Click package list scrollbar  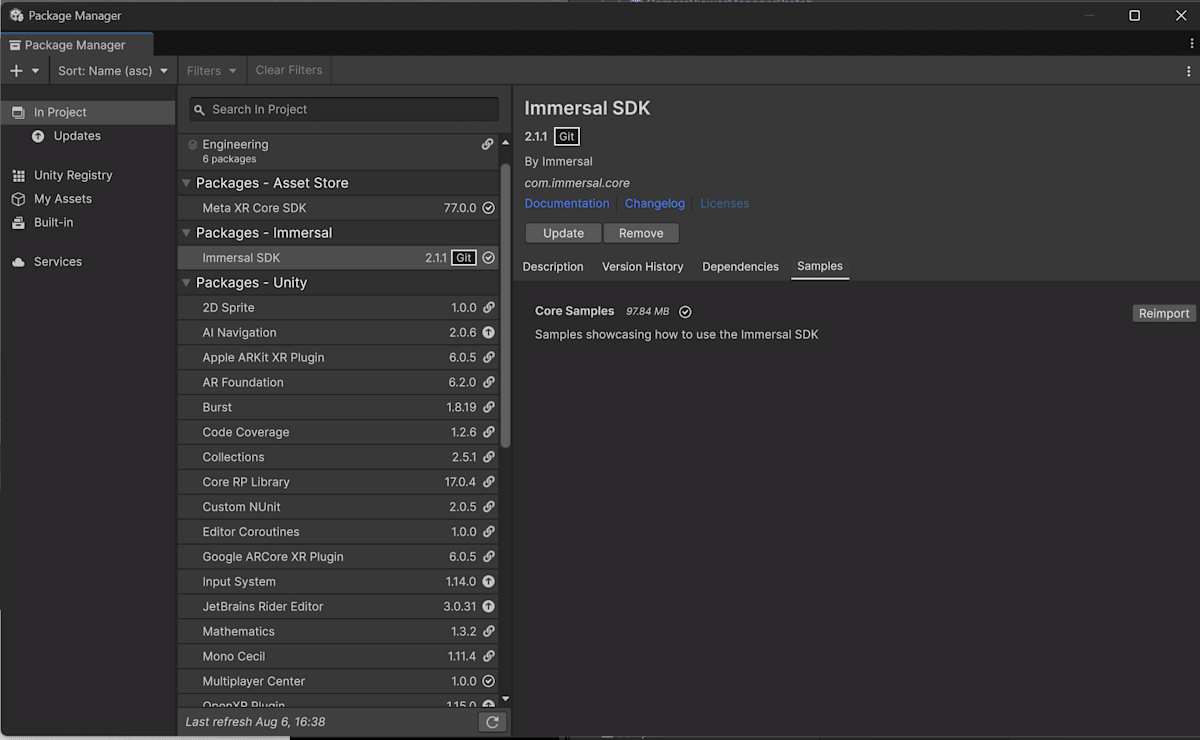(x=505, y=305)
